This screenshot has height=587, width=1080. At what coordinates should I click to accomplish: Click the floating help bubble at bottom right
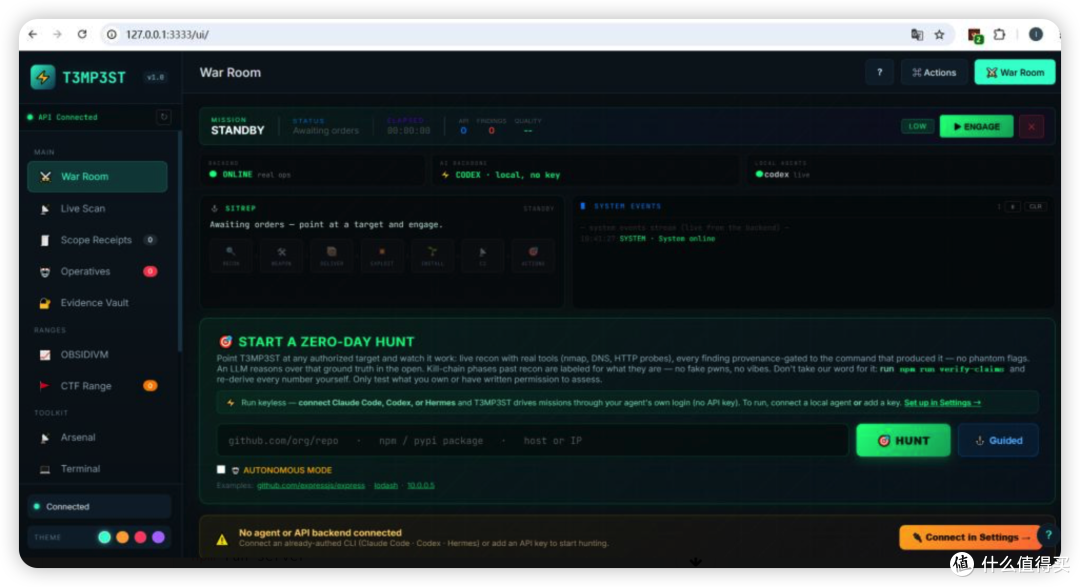1048,535
